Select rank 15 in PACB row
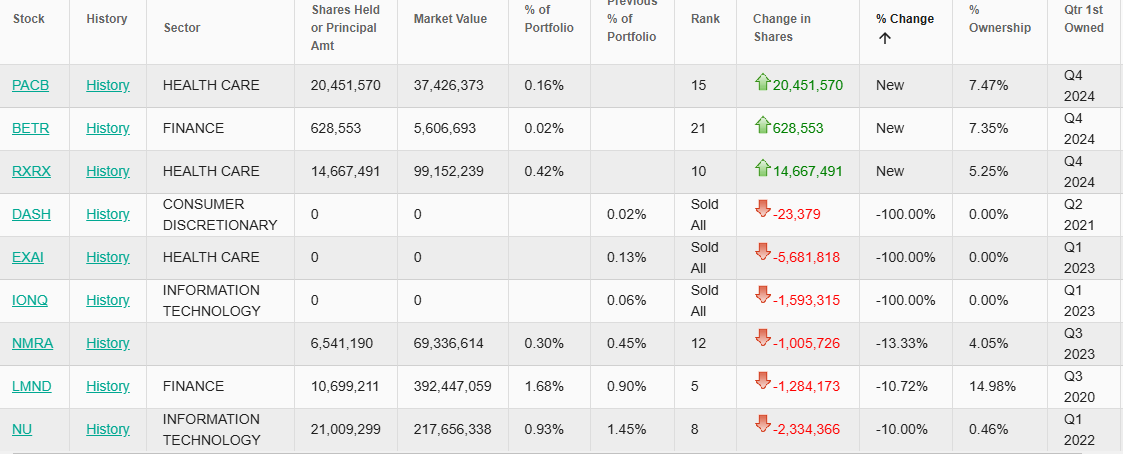Screen dimensions: 1123x454 [x=698, y=85]
